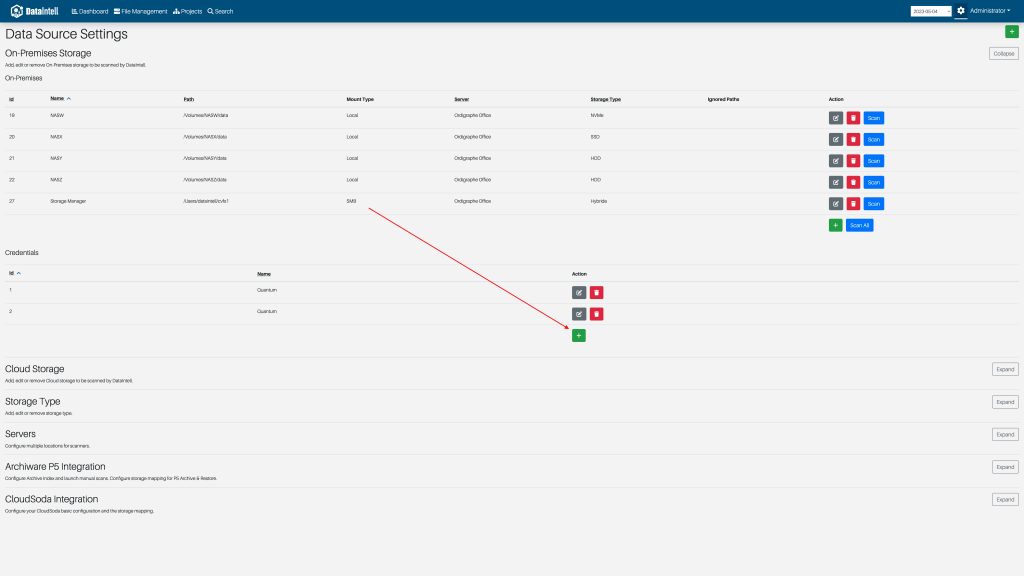1024x576 pixels.
Task: Scan the NASX storage
Action: tap(874, 140)
